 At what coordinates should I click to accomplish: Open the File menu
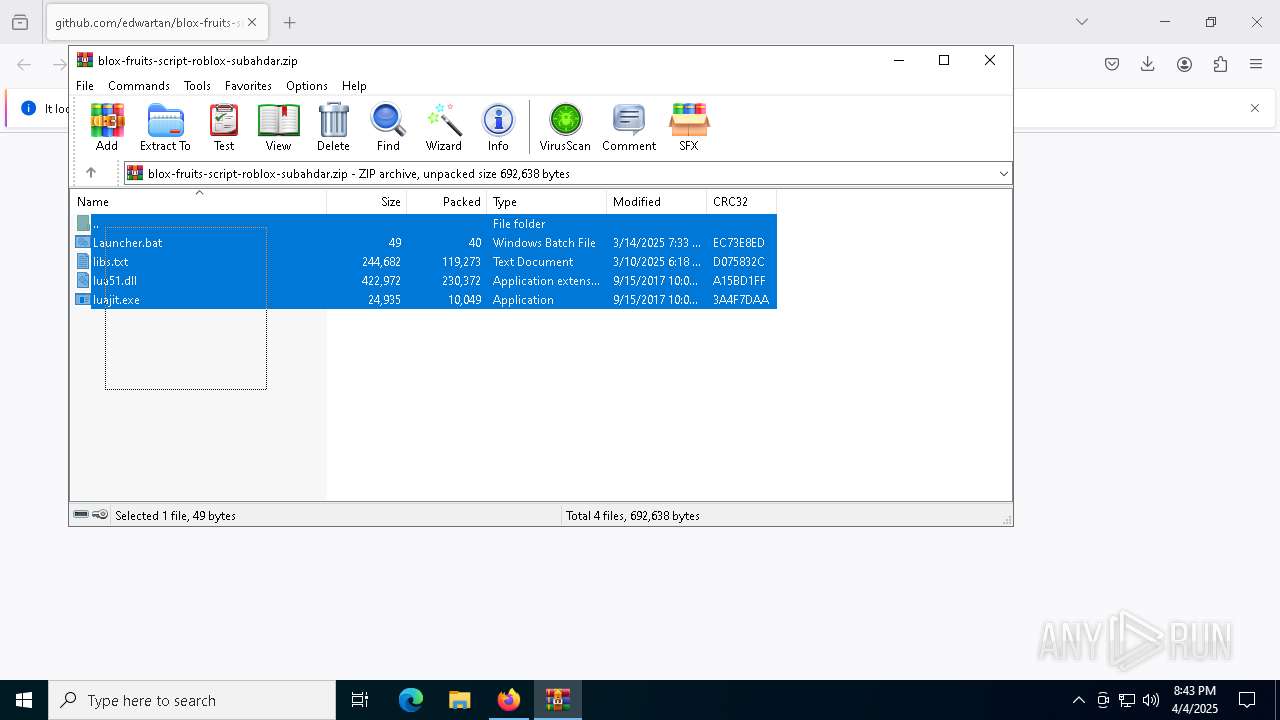click(x=85, y=86)
